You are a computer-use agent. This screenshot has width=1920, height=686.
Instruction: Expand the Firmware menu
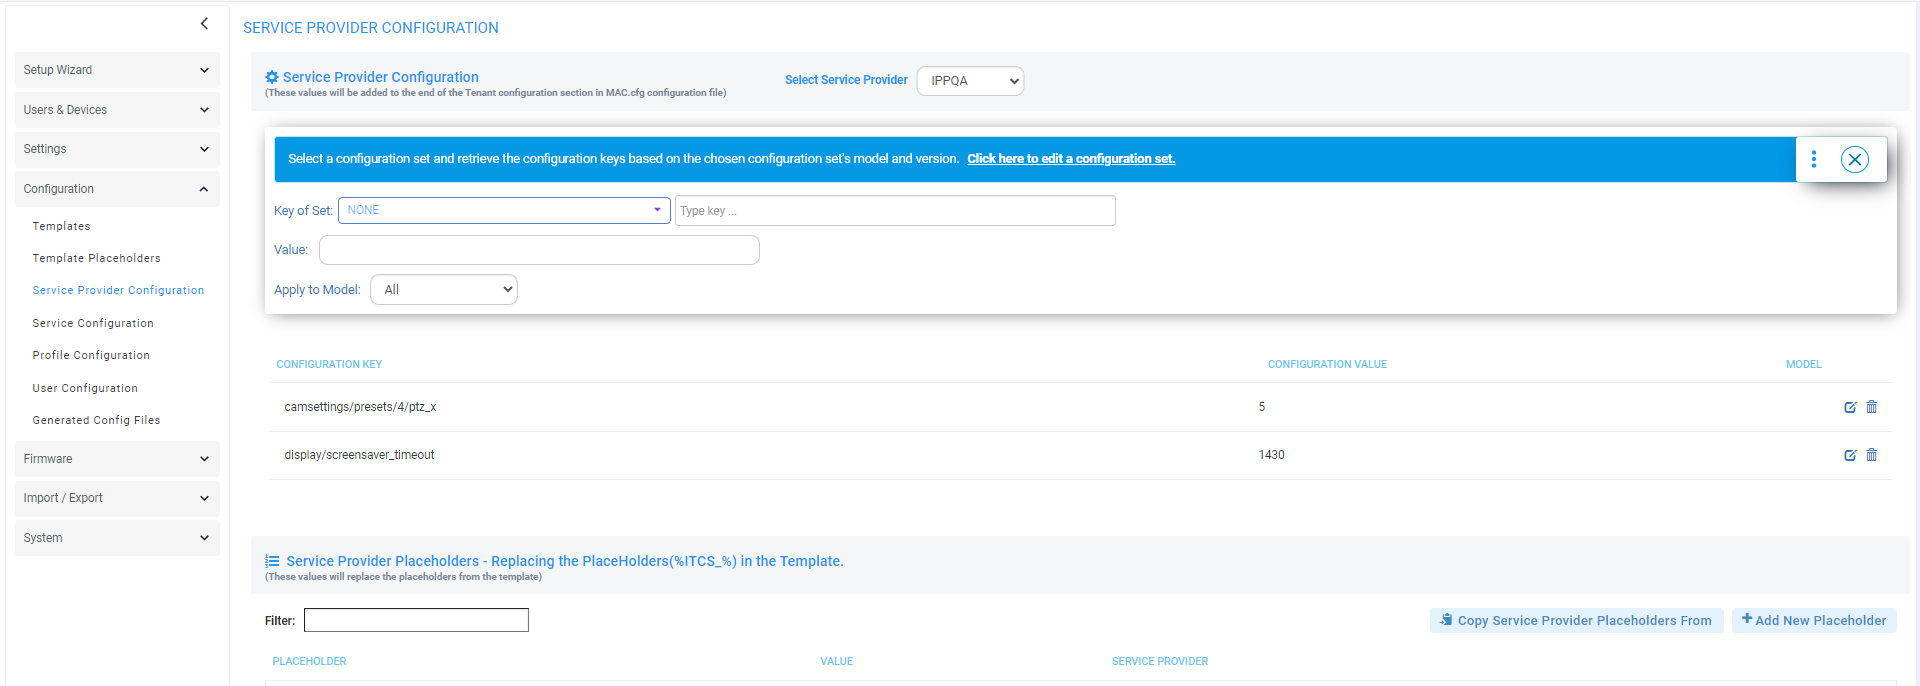pyautogui.click(x=117, y=459)
